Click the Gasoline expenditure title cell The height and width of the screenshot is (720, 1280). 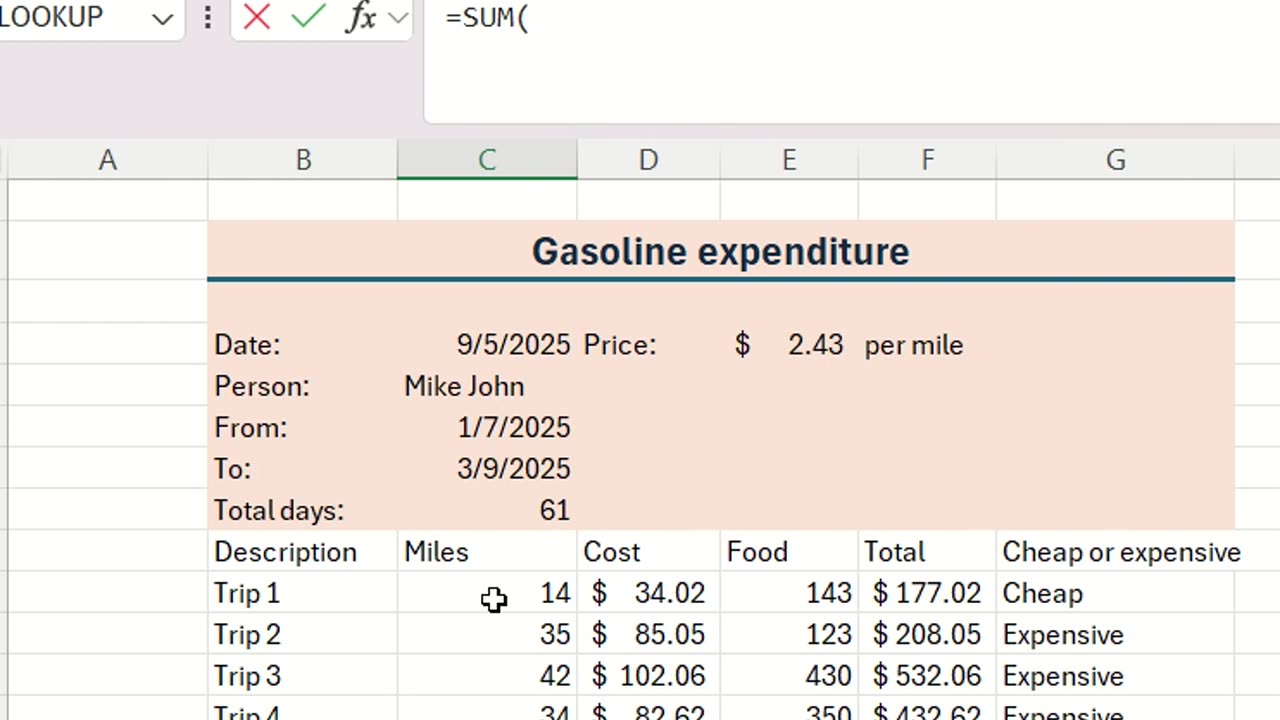721,251
